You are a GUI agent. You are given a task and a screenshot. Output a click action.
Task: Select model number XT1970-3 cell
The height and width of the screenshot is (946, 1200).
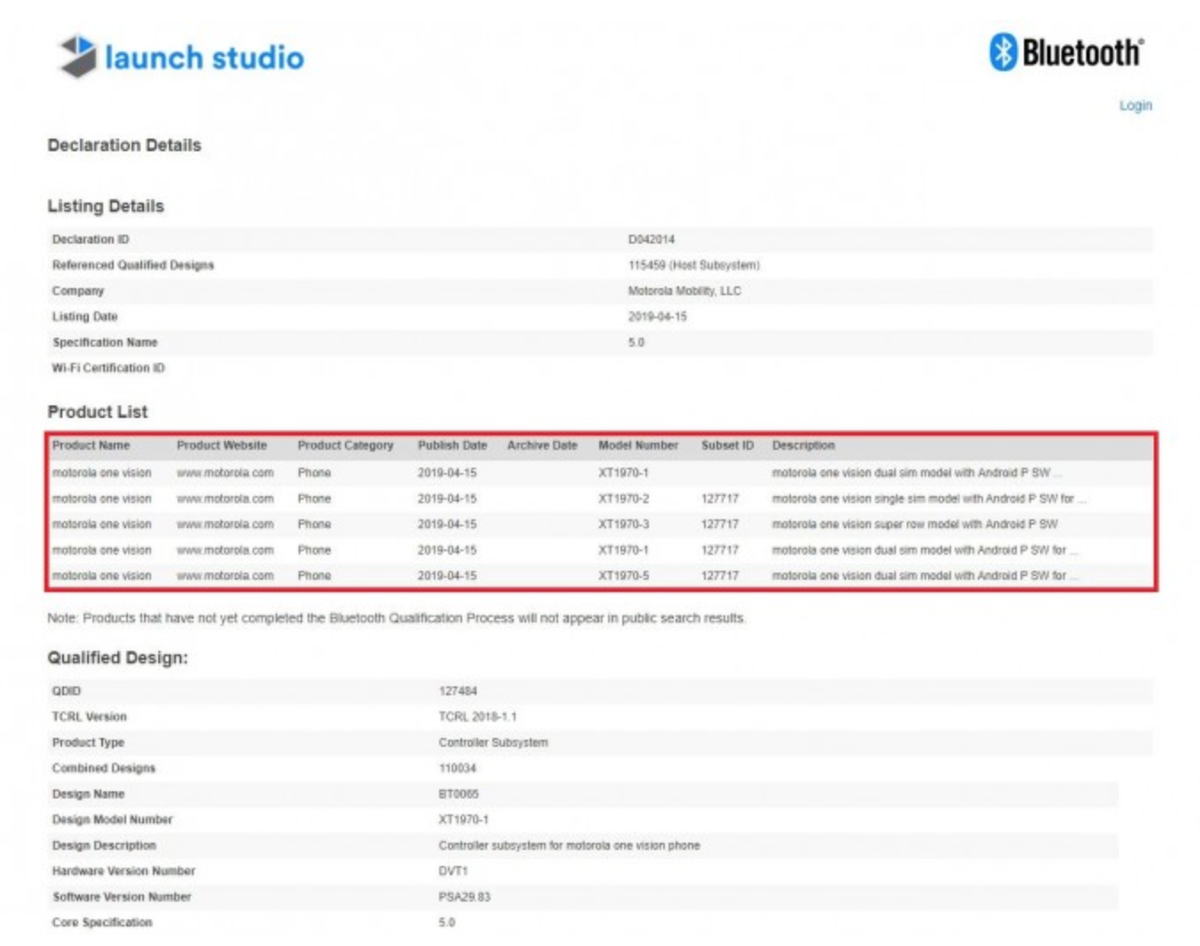click(x=624, y=524)
